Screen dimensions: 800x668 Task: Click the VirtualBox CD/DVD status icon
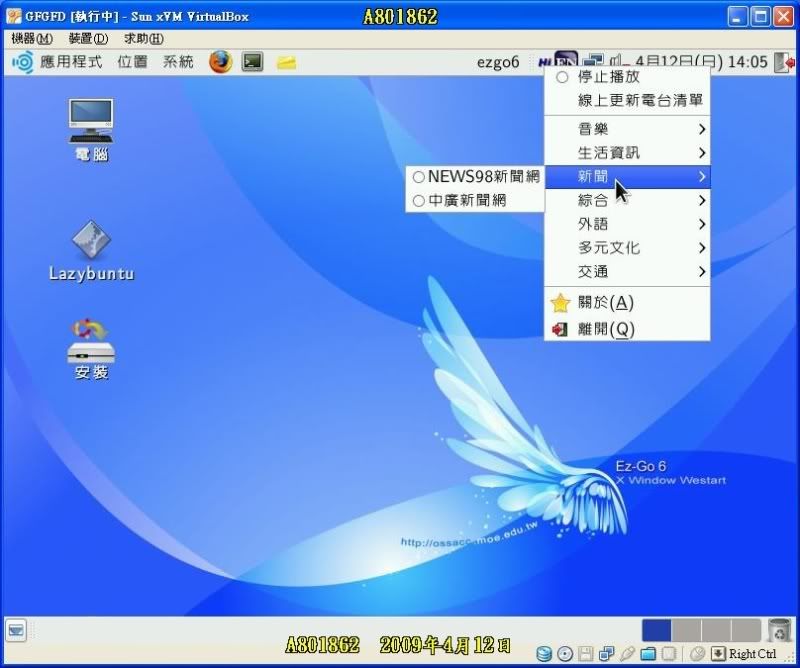pyautogui.click(x=565, y=654)
